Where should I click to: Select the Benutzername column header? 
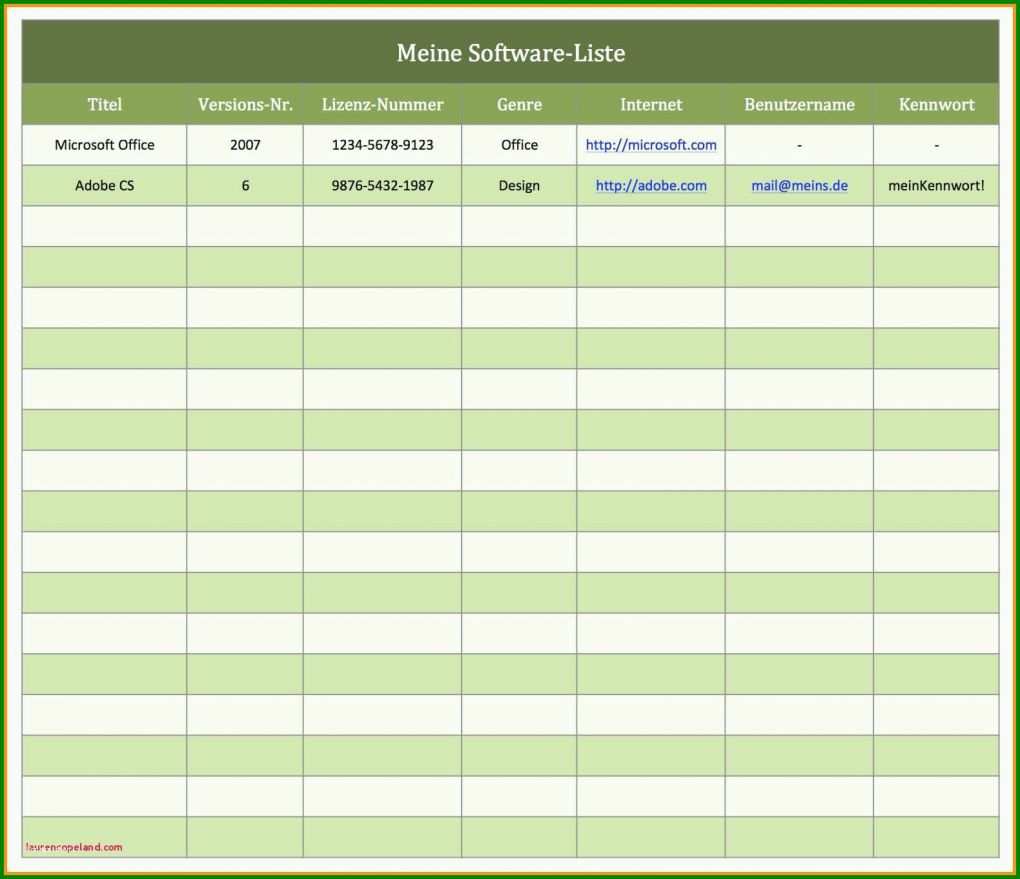point(799,104)
